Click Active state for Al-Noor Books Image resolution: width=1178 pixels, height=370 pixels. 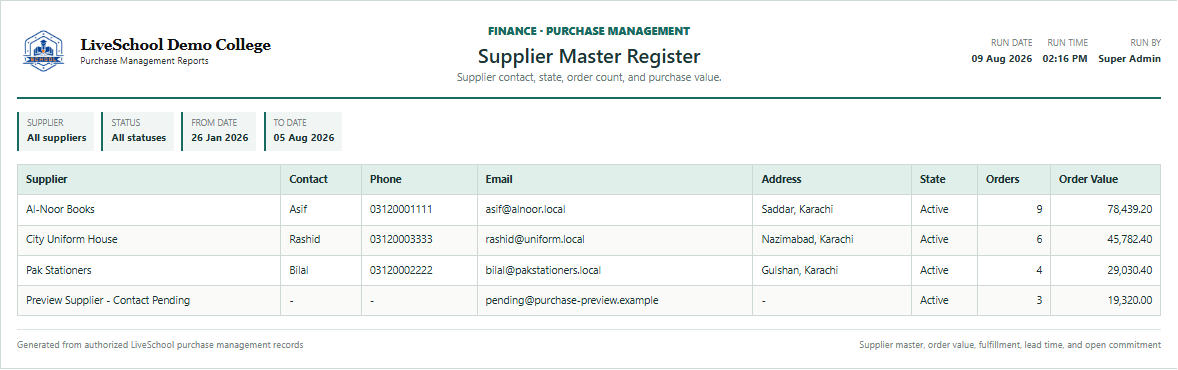[934, 210]
